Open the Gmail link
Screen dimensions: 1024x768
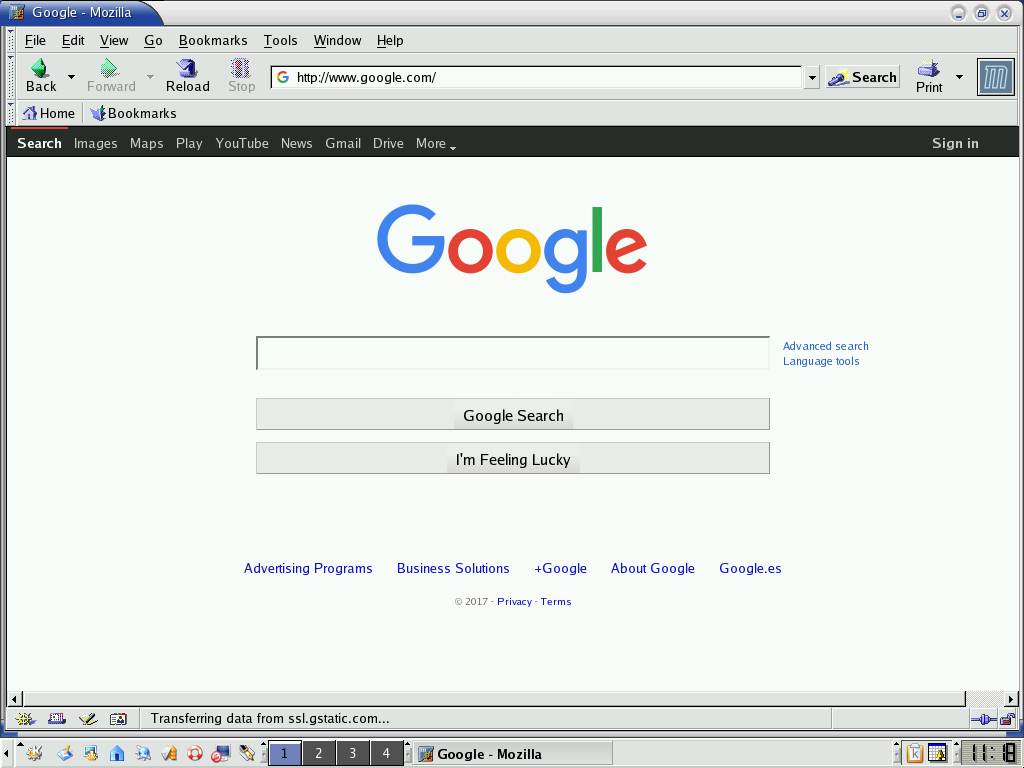(x=343, y=143)
